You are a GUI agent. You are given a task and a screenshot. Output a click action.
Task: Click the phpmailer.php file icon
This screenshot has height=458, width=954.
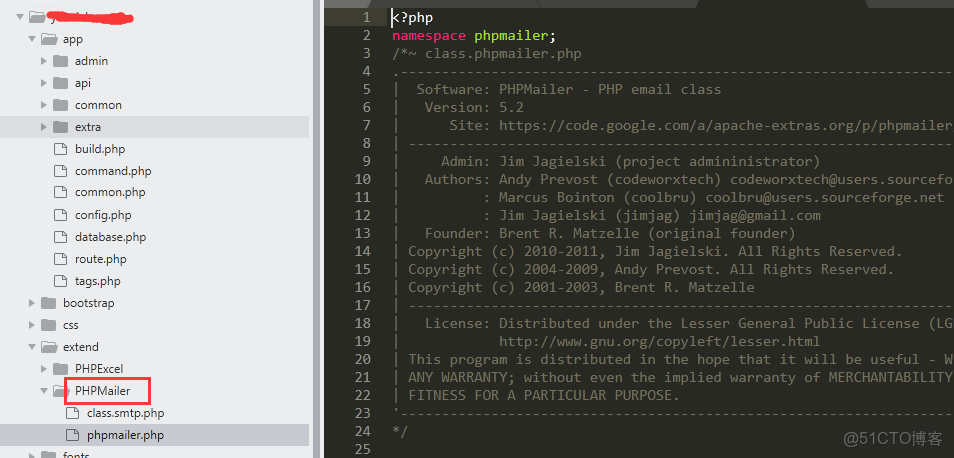[72, 435]
